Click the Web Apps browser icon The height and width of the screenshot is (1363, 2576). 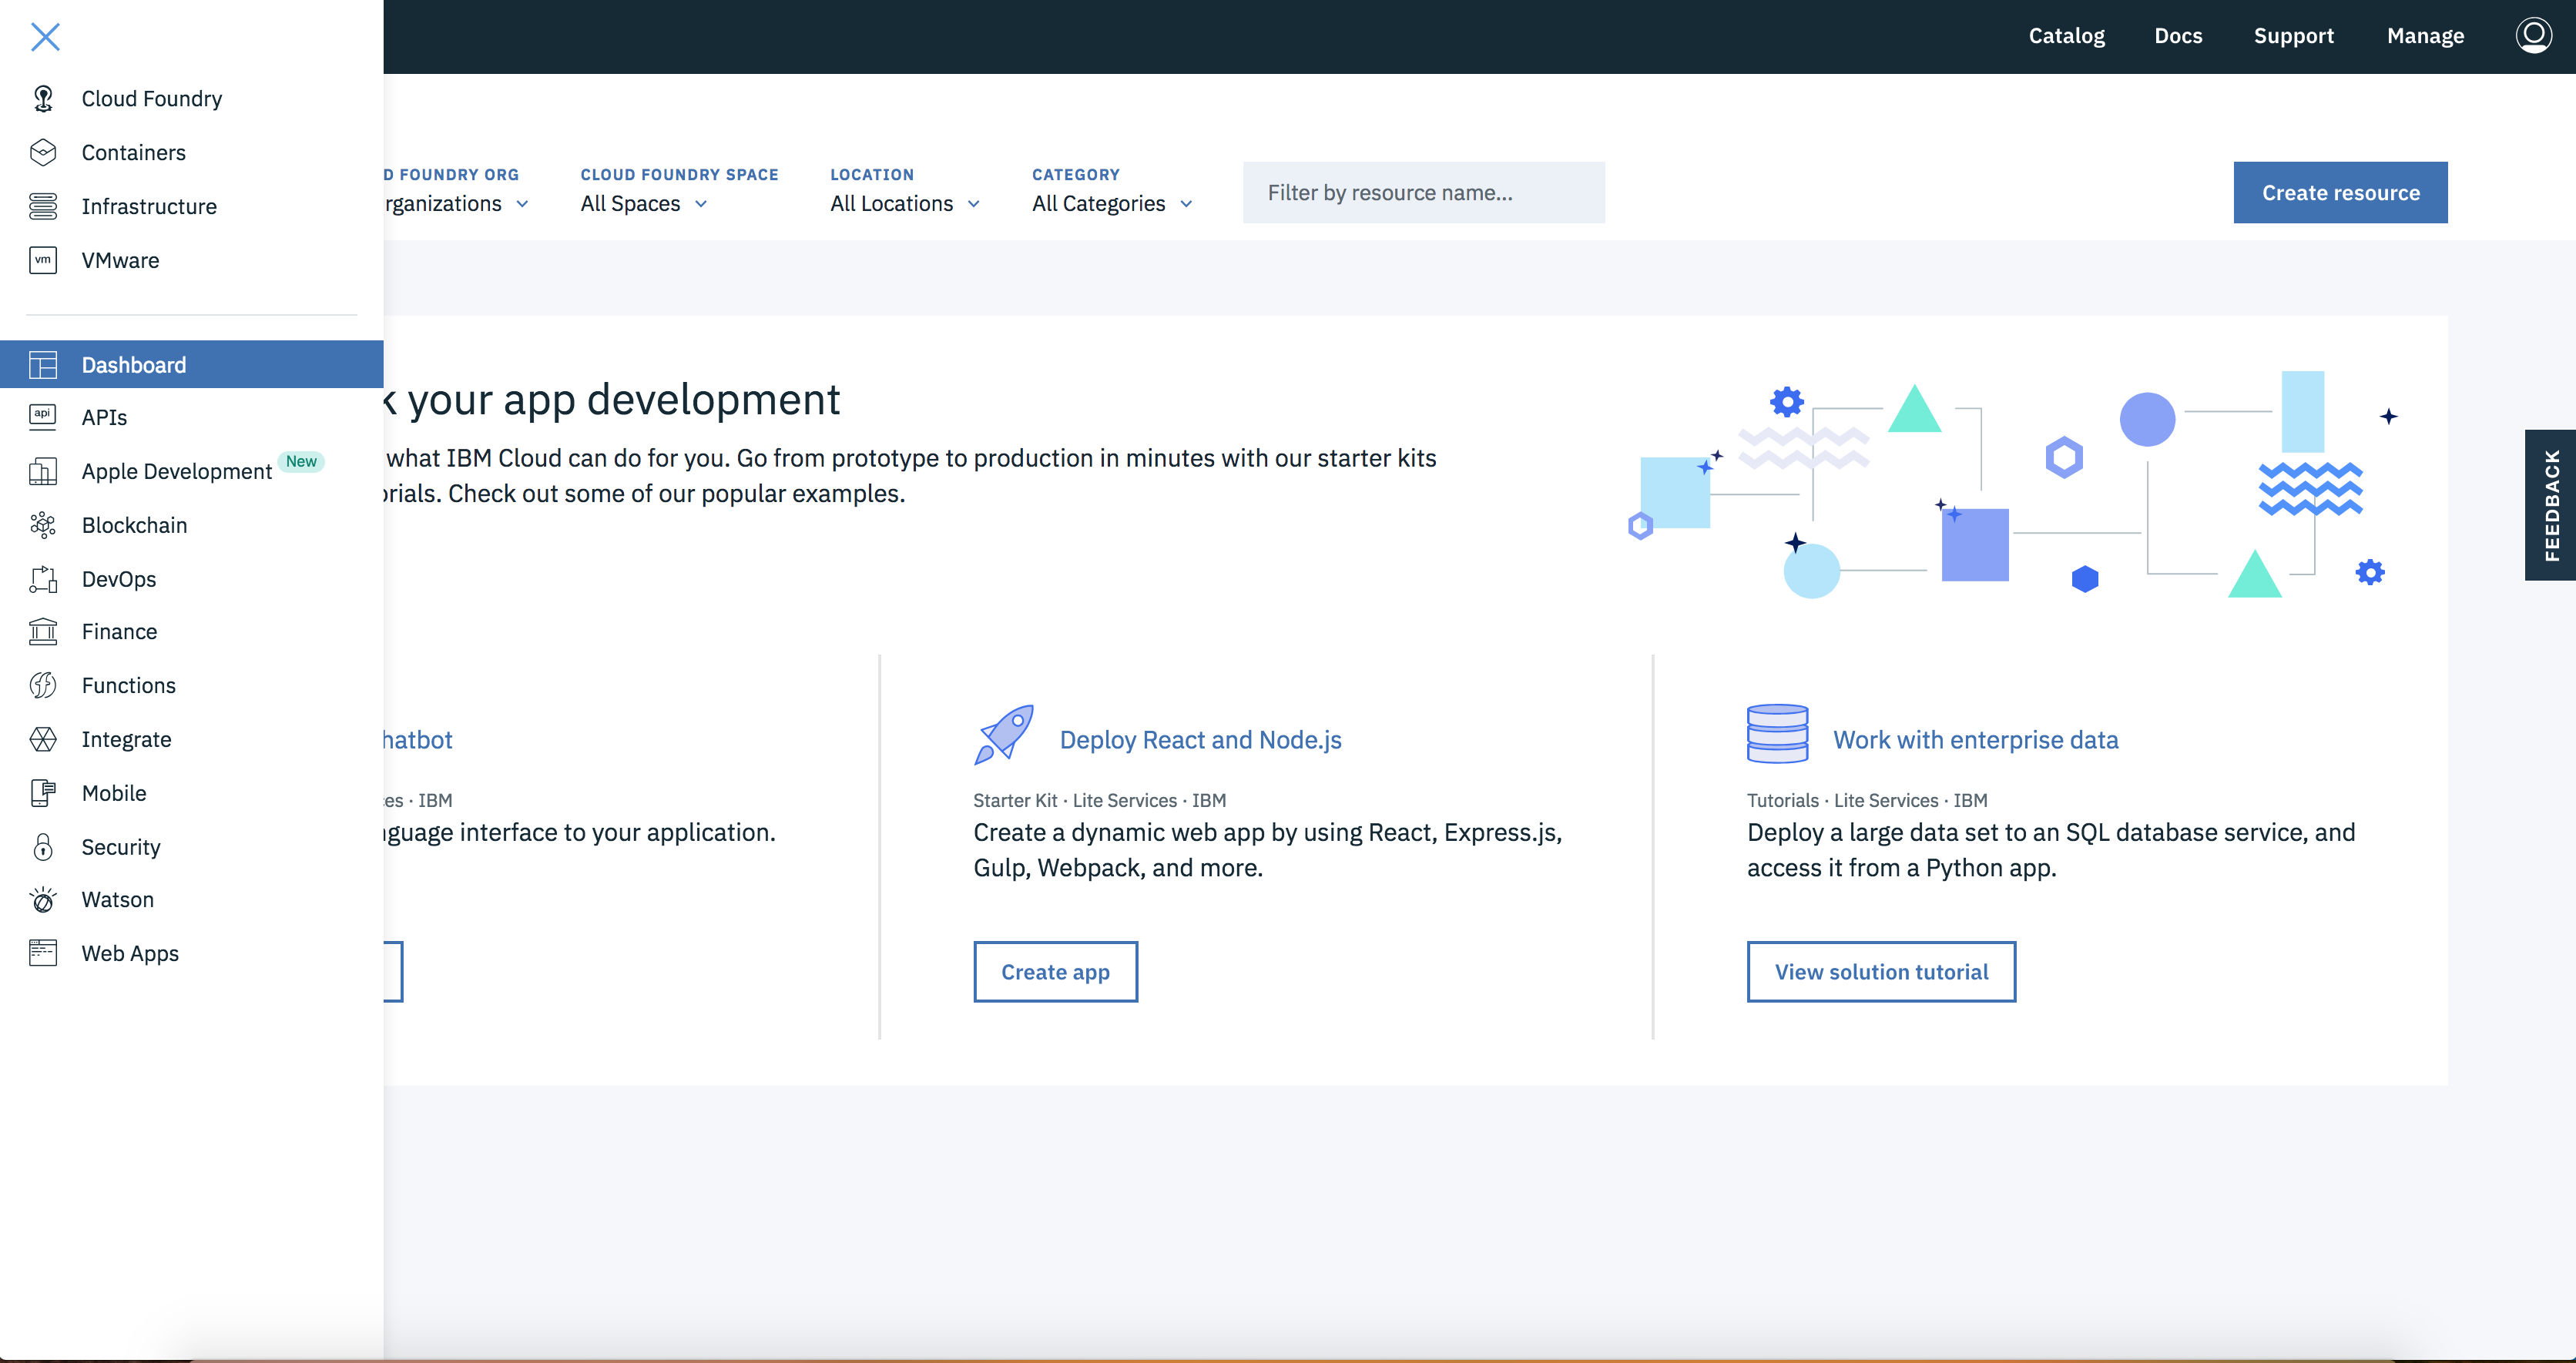pos(43,953)
